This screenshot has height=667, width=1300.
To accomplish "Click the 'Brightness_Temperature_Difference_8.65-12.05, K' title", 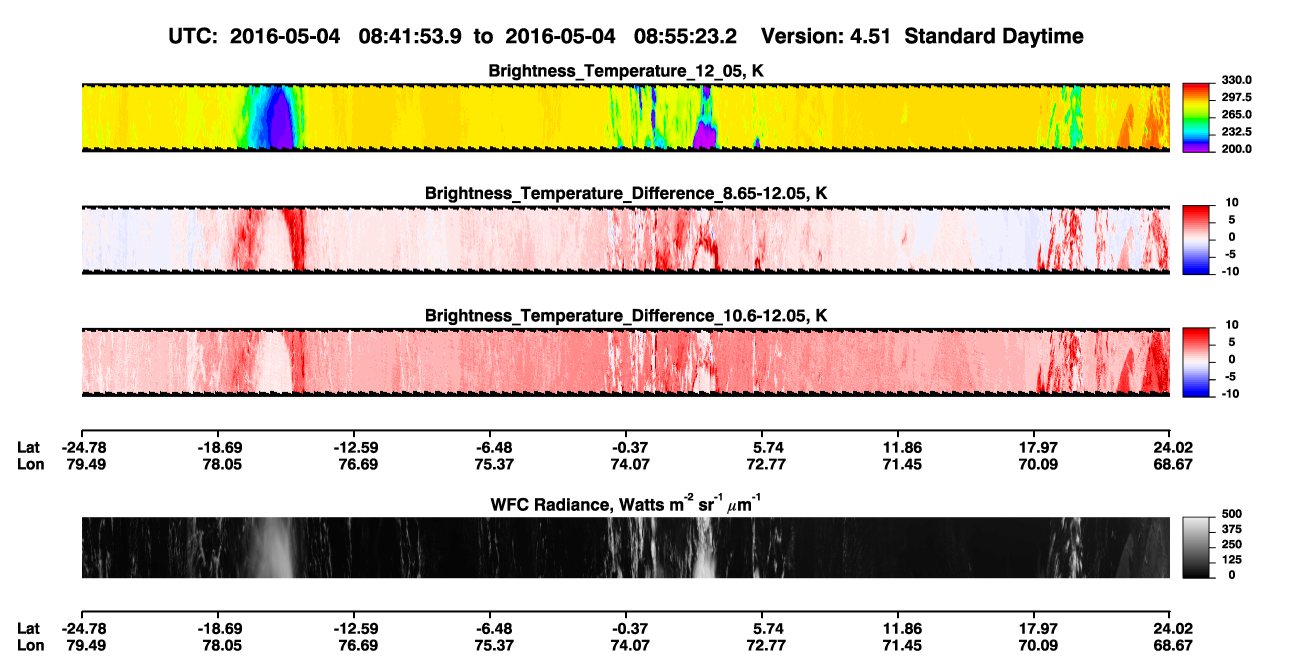I will 627,193.
